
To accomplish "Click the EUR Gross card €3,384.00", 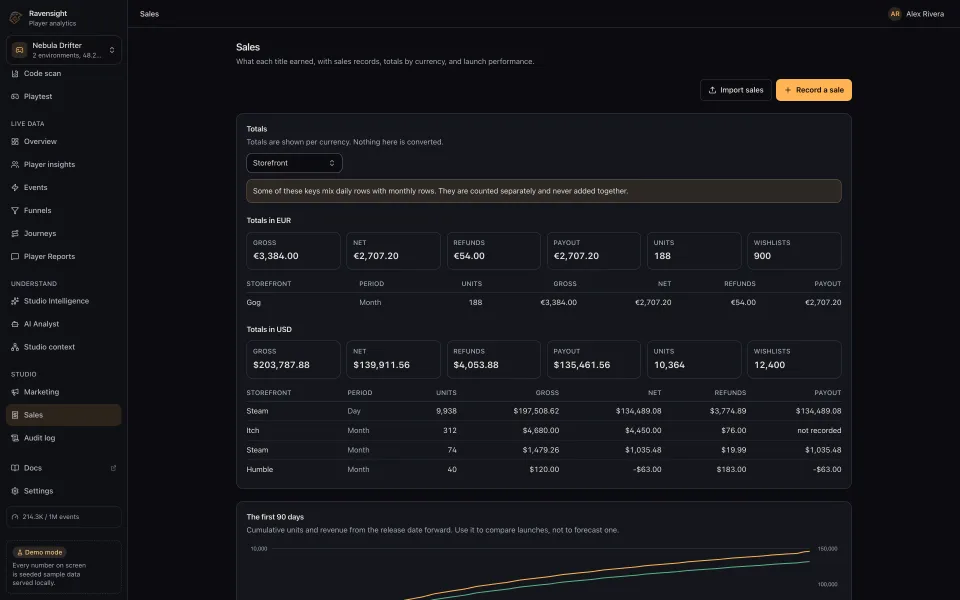I will [293, 250].
